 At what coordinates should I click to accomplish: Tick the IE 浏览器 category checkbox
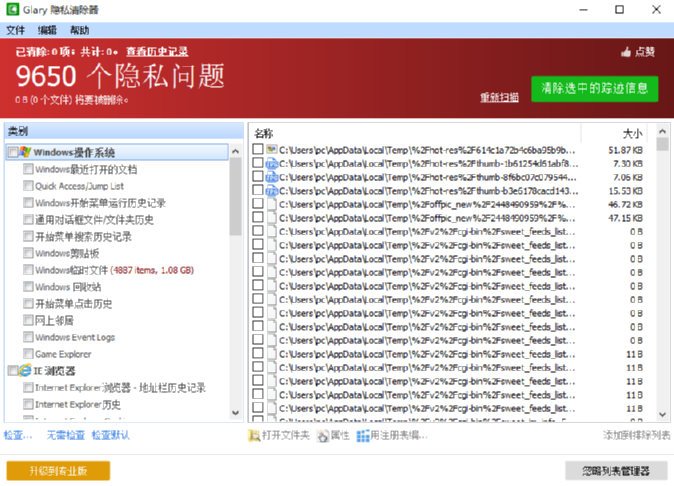coord(13,370)
